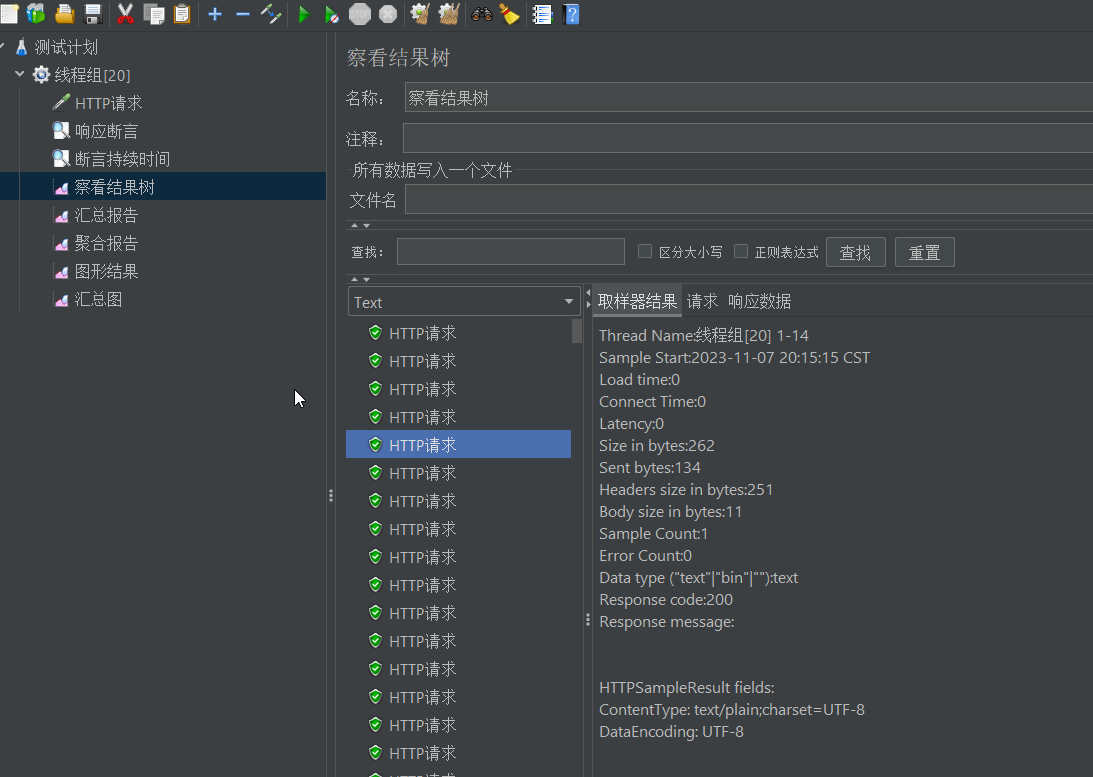This screenshot has width=1093, height=777.
Task: Click the Sent bytes:134 line
Action: click(650, 468)
